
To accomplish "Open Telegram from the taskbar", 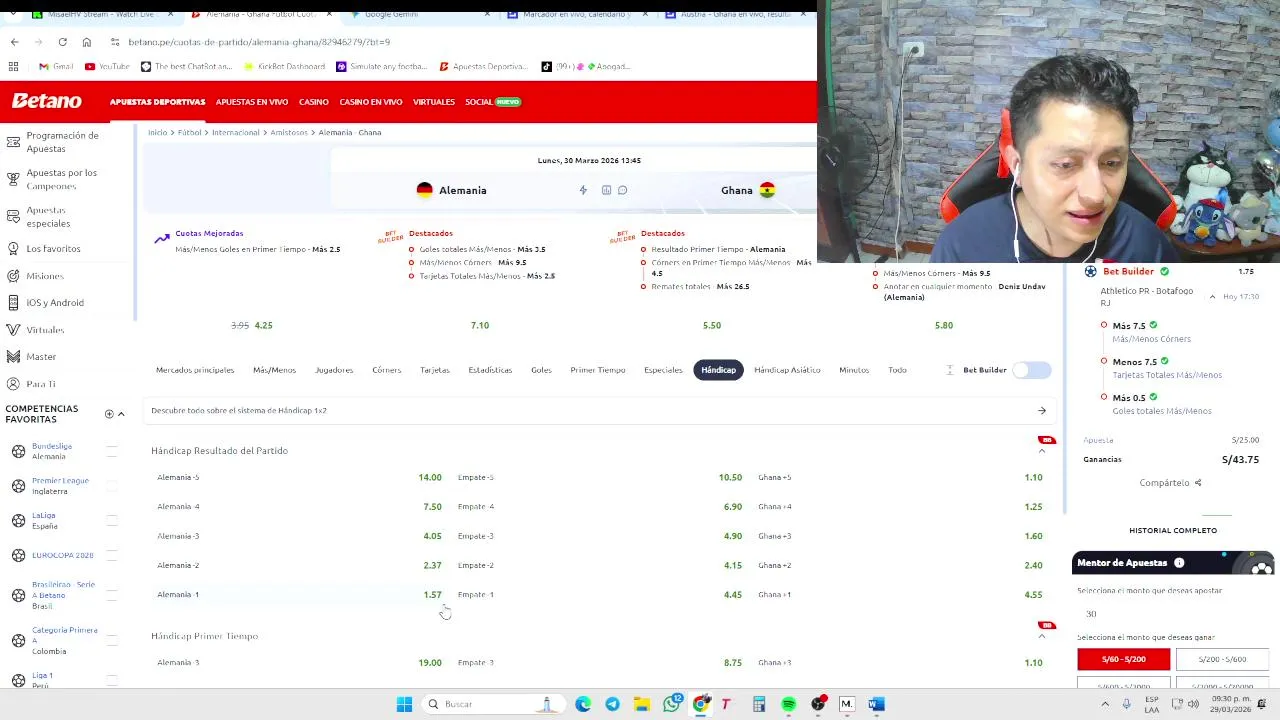I will [x=612, y=704].
